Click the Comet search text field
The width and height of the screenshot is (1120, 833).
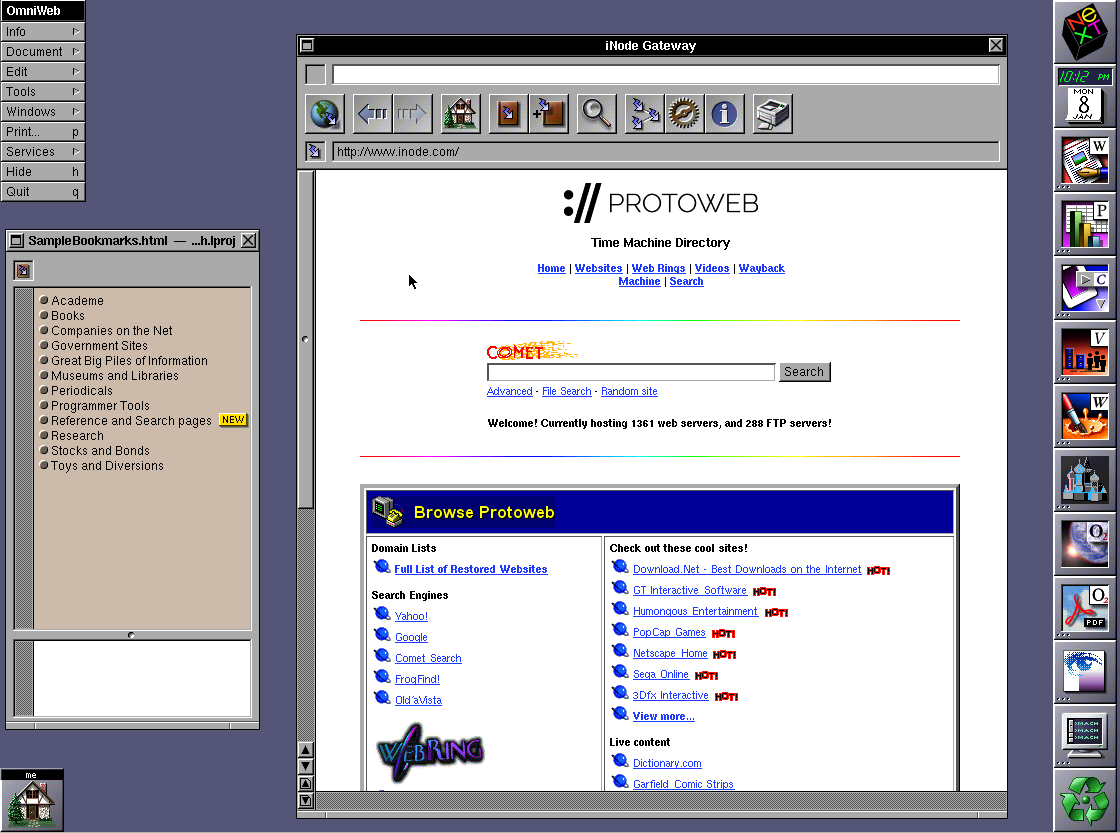pyautogui.click(x=631, y=372)
